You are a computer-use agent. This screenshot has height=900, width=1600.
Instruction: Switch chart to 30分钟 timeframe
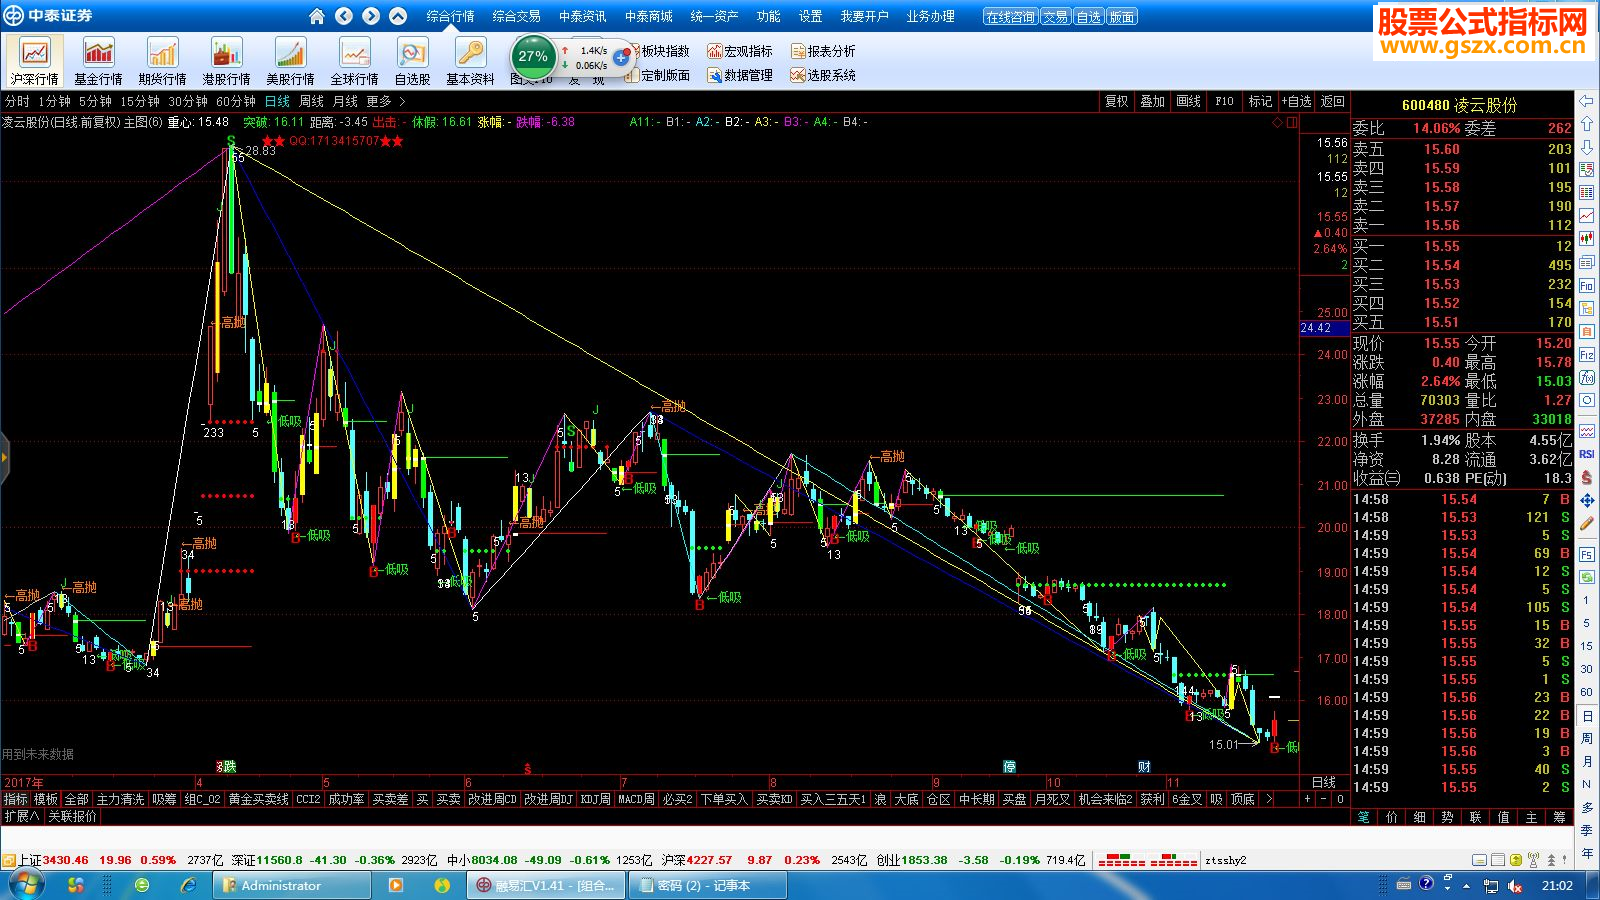[188, 101]
